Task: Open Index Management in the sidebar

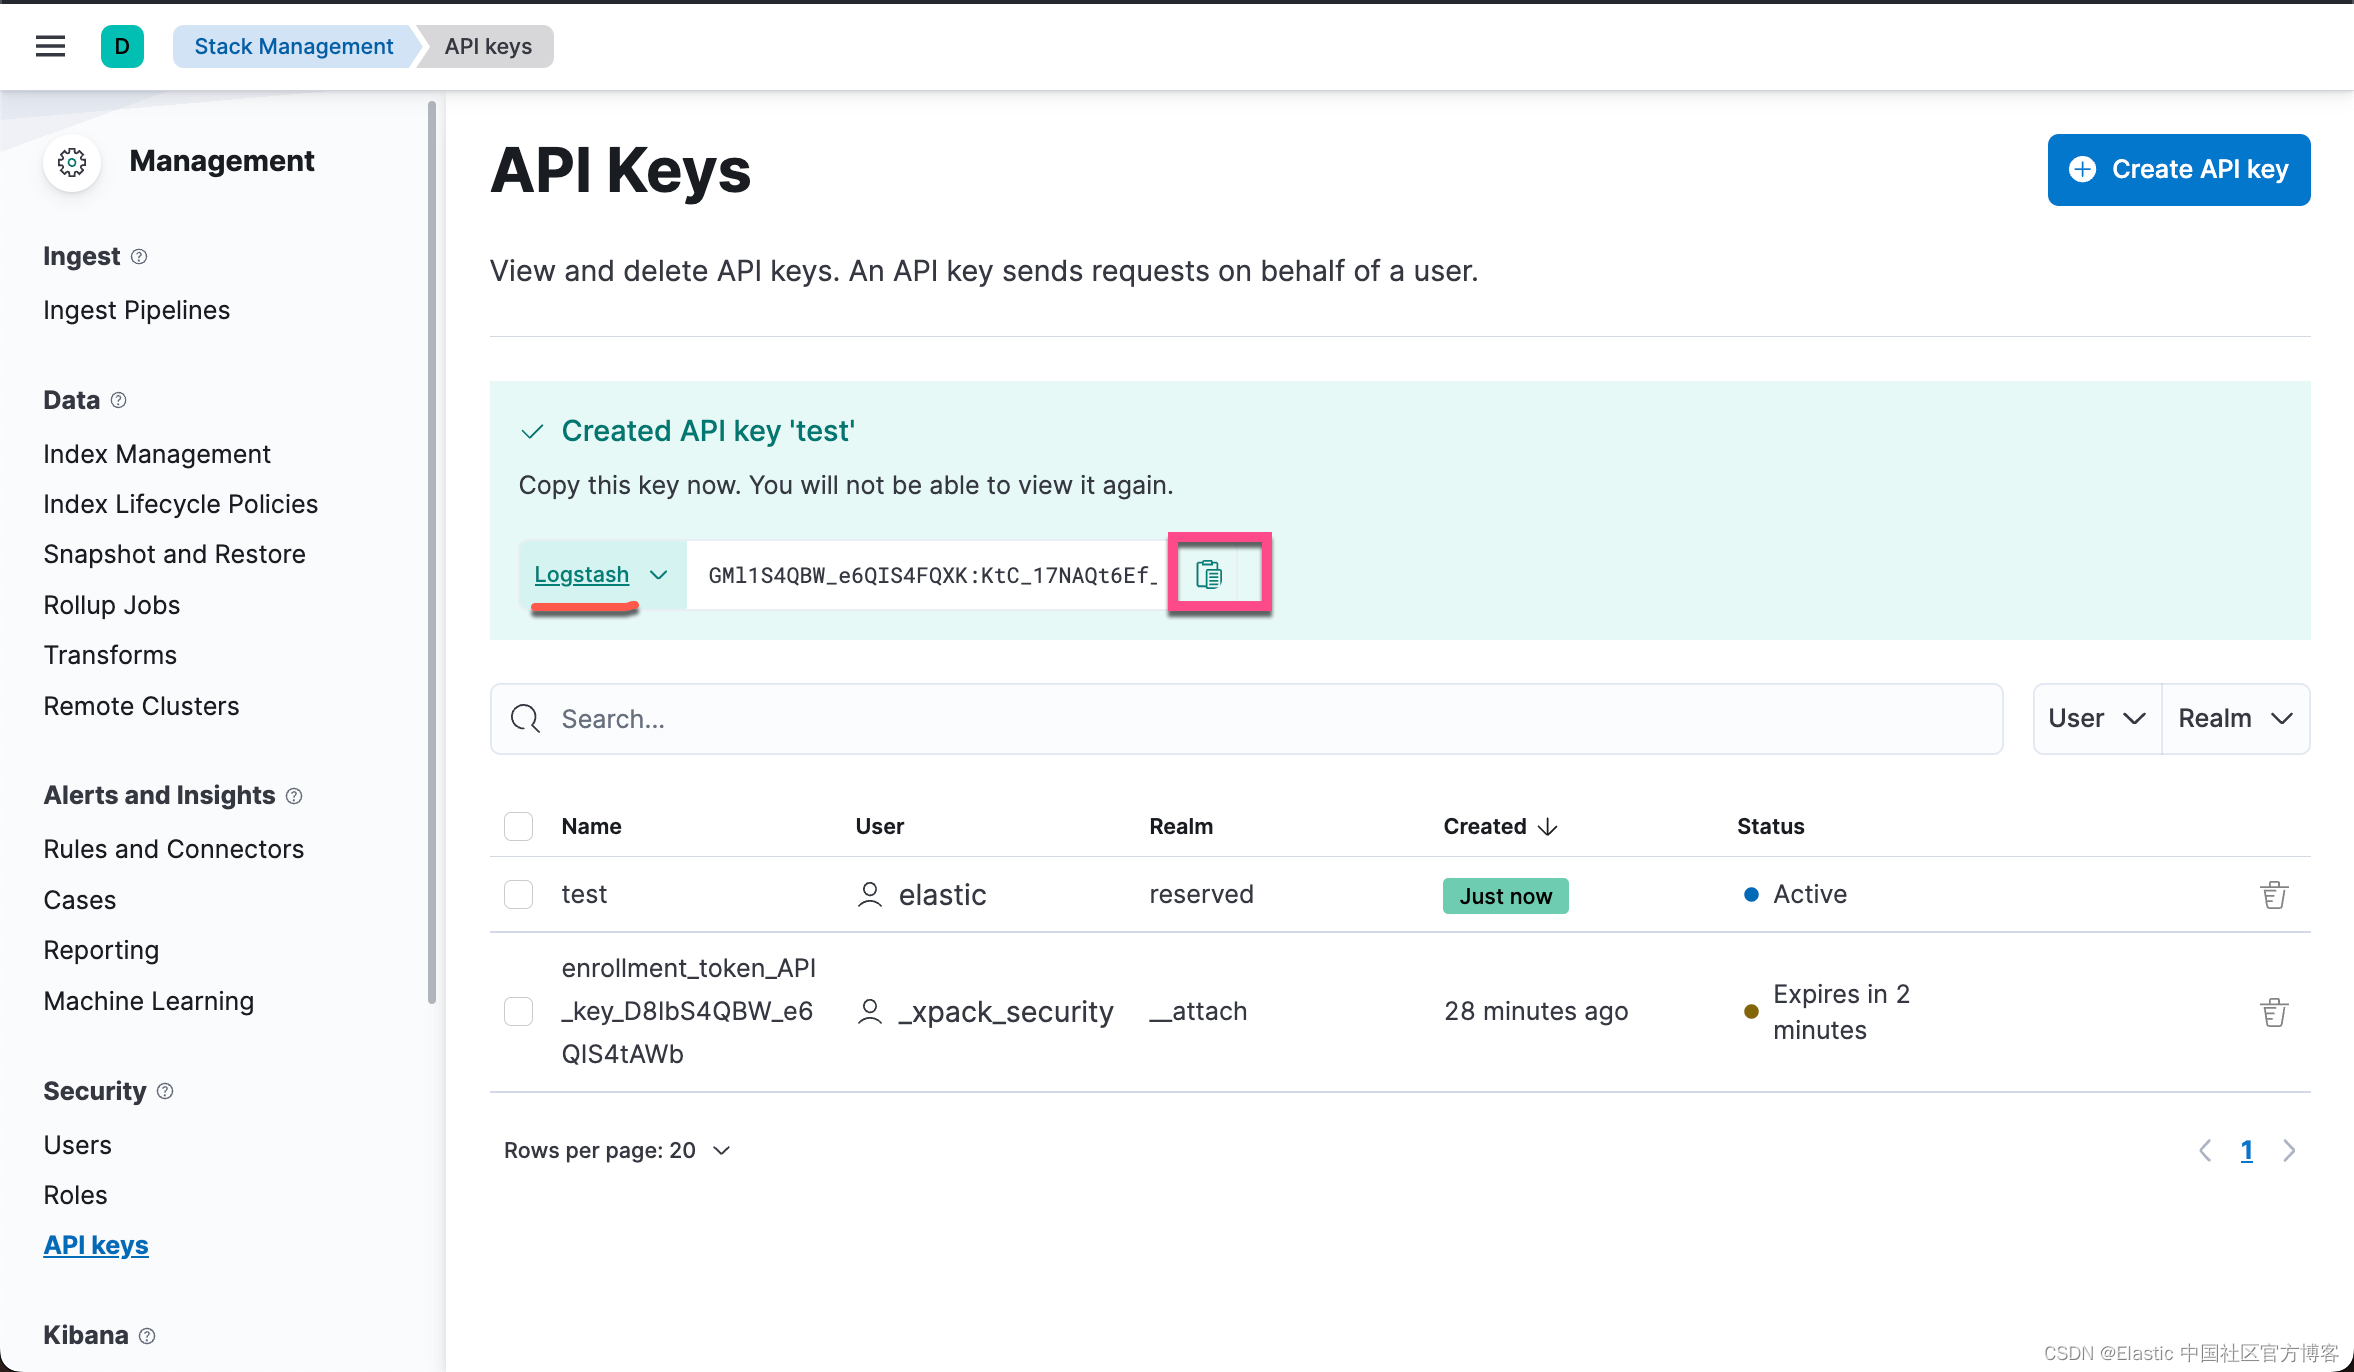Action: pyautogui.click(x=157, y=454)
